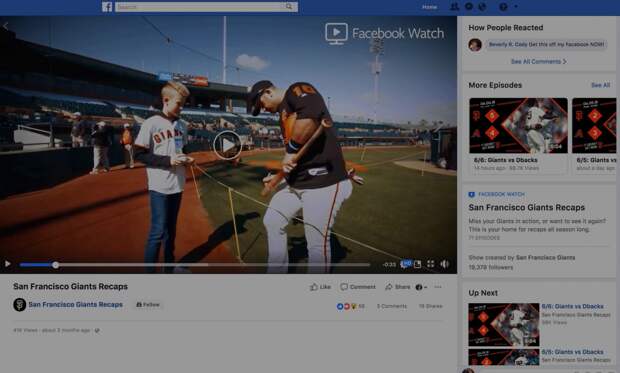Click the Facebook logo icon

coord(107,7)
